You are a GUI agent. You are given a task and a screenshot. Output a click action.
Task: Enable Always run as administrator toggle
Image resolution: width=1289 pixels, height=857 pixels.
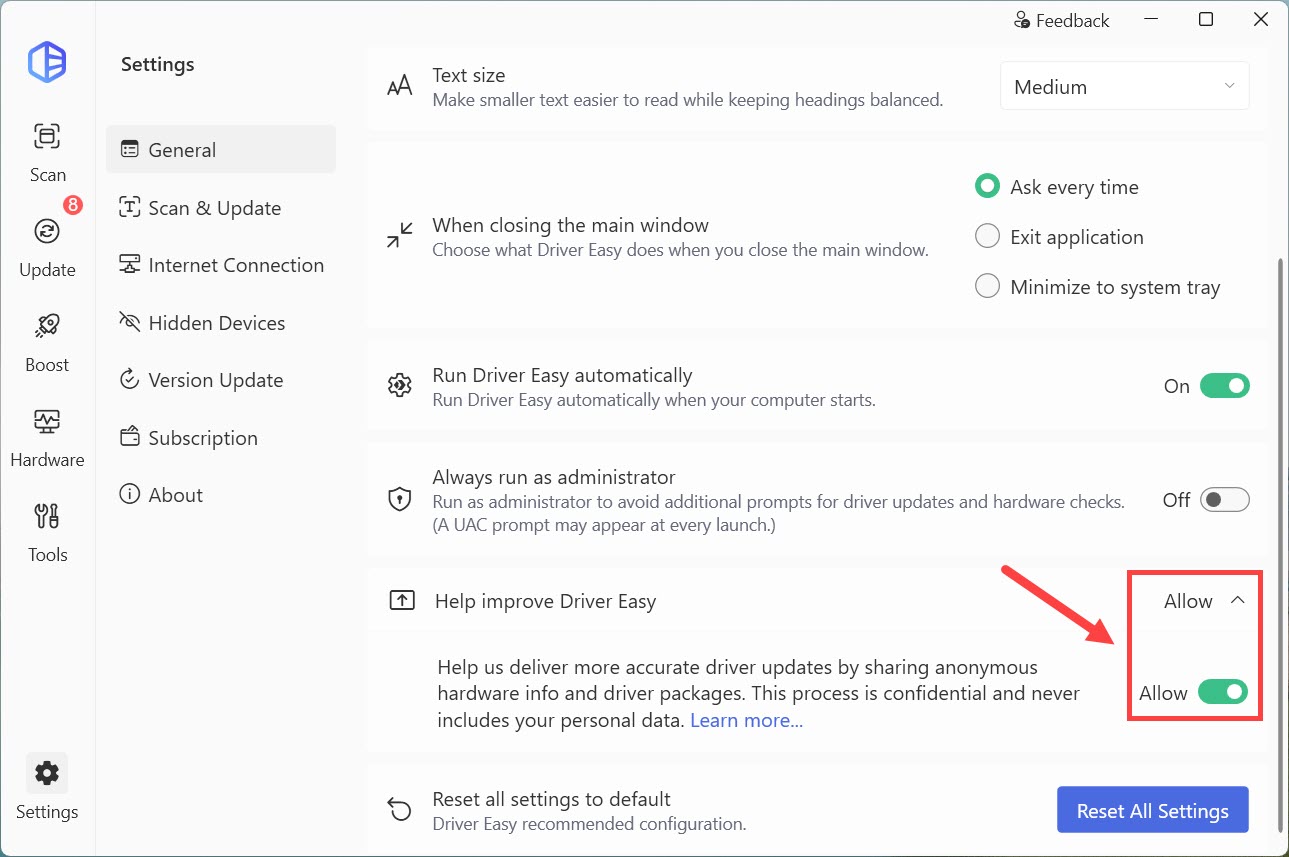pos(1225,500)
